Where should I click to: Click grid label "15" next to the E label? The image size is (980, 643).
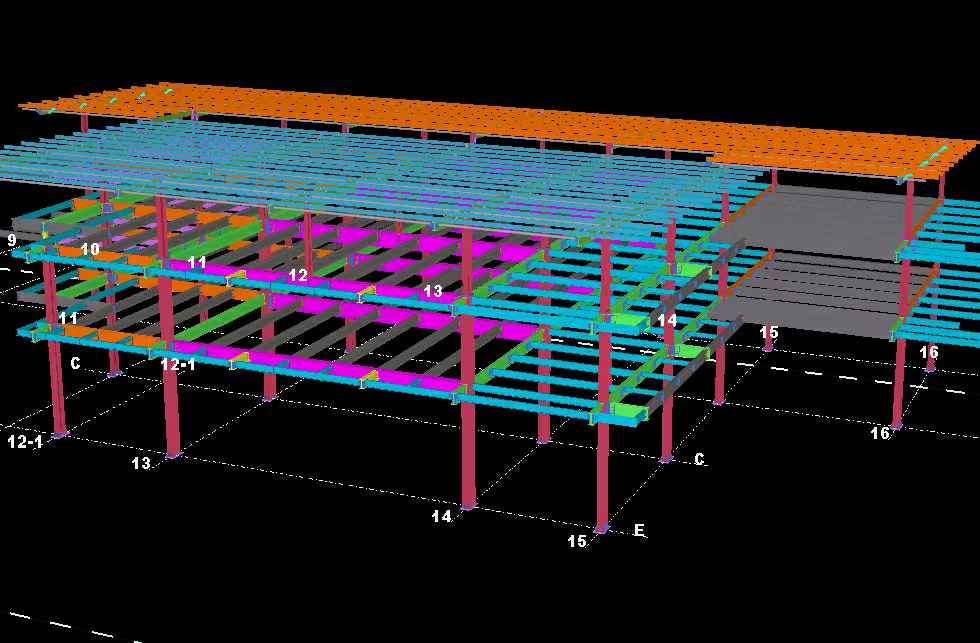pos(577,541)
